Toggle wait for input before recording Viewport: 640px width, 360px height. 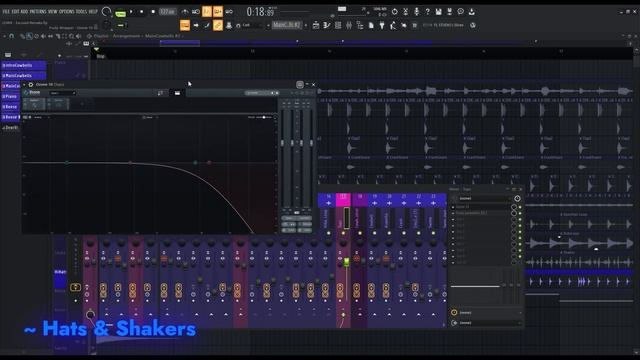coord(196,12)
